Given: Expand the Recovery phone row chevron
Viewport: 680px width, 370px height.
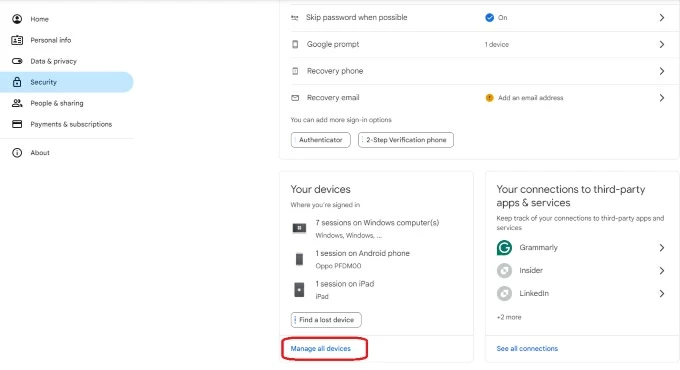Looking at the screenshot, I should pyautogui.click(x=662, y=71).
